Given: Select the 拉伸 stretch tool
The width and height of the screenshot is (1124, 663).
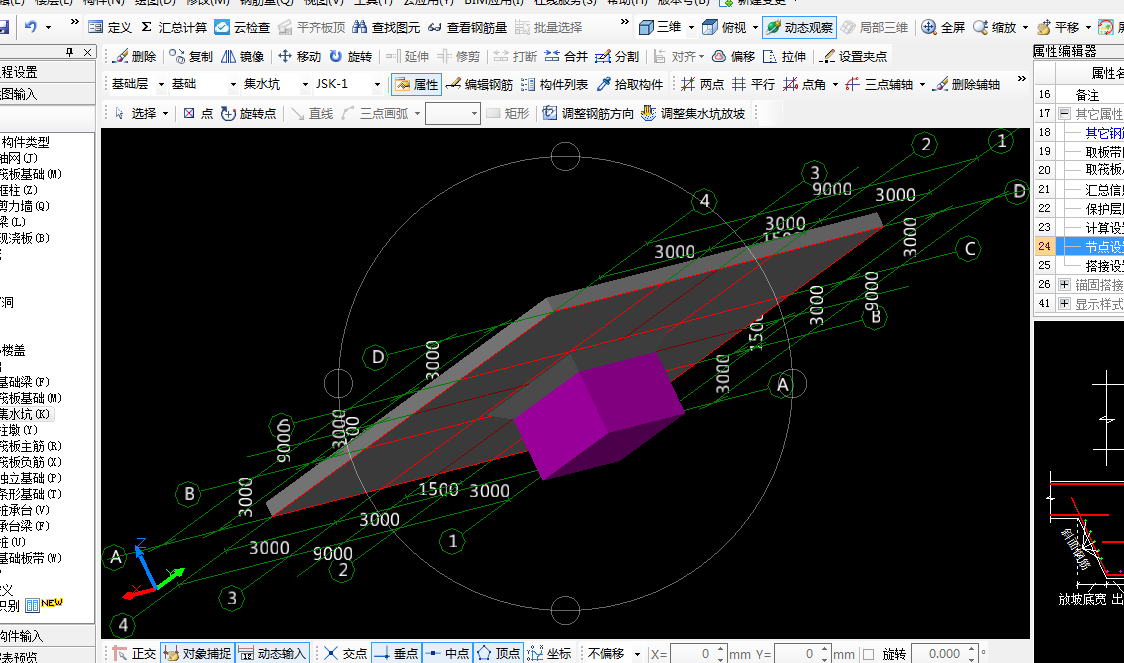Looking at the screenshot, I should 785,56.
